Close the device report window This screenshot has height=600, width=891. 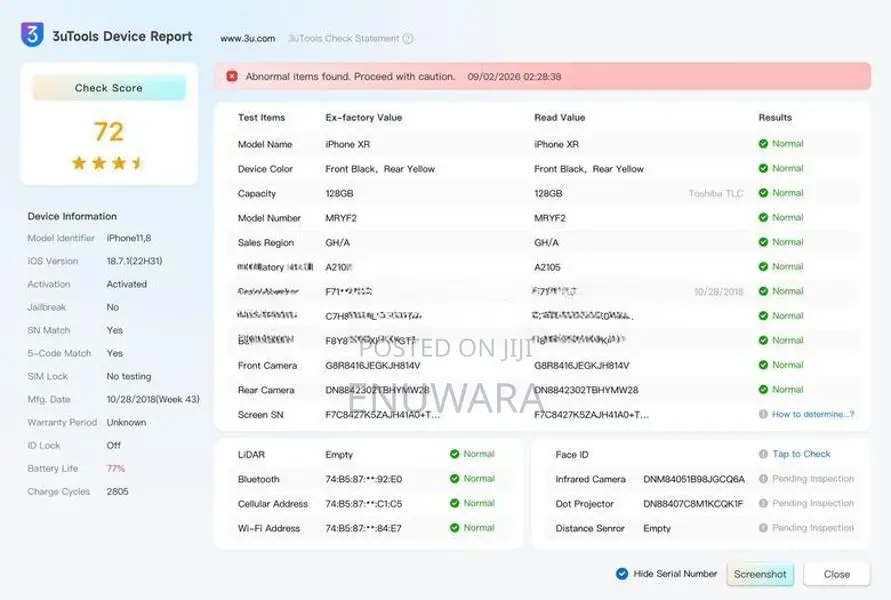pyautogui.click(x=836, y=574)
